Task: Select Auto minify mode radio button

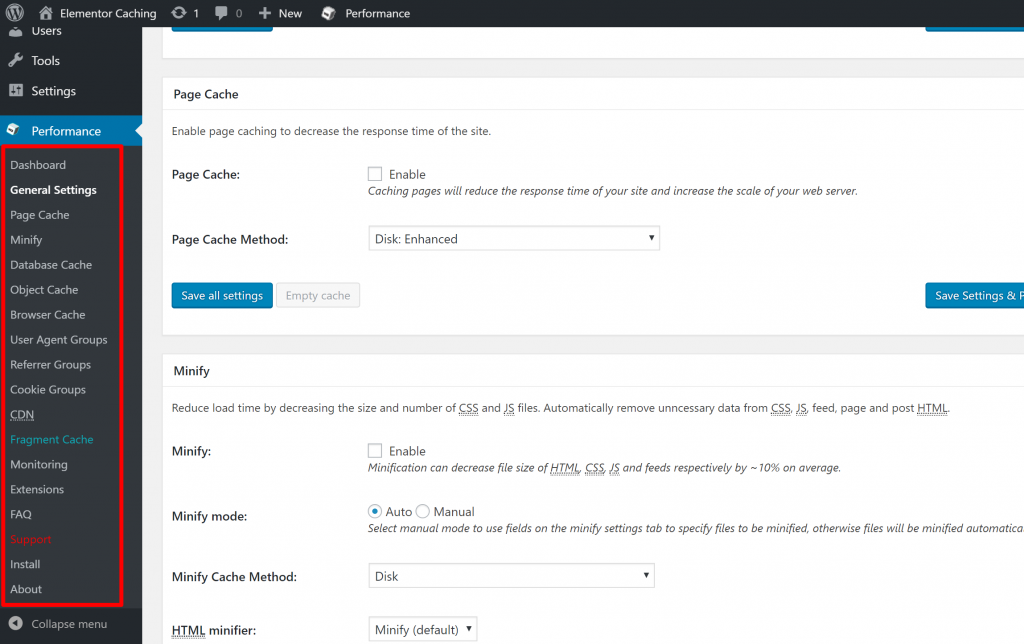Action: [x=376, y=511]
